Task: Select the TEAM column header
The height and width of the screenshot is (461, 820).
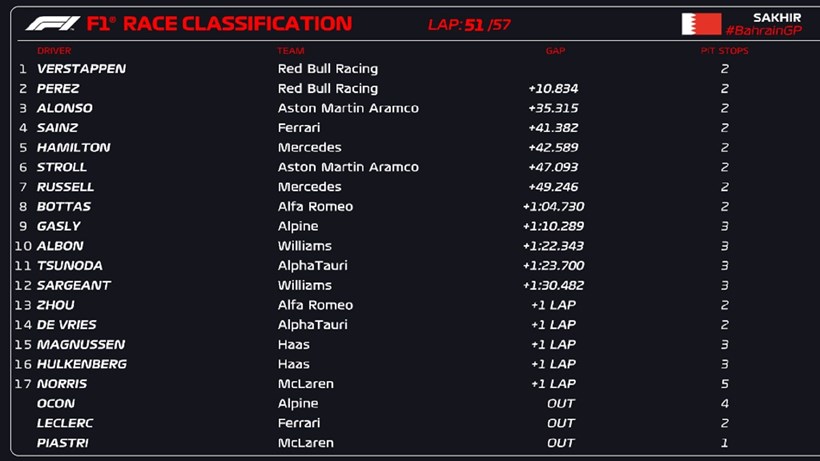Action: (x=291, y=50)
